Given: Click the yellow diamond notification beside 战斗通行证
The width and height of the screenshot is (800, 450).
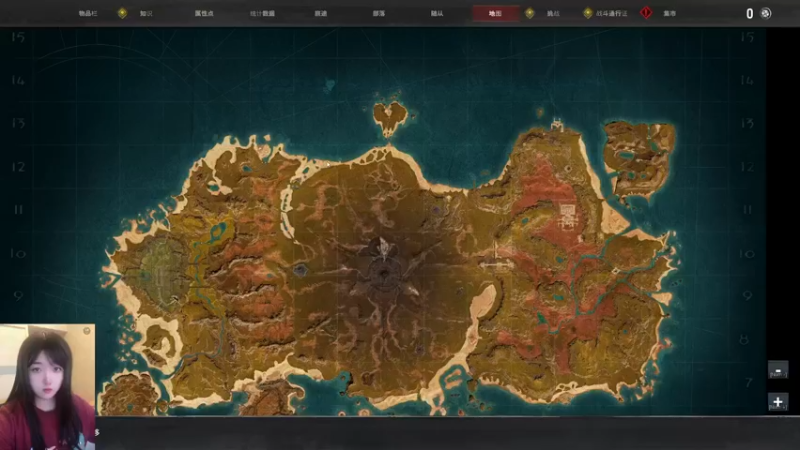Looking at the screenshot, I should click(588, 13).
